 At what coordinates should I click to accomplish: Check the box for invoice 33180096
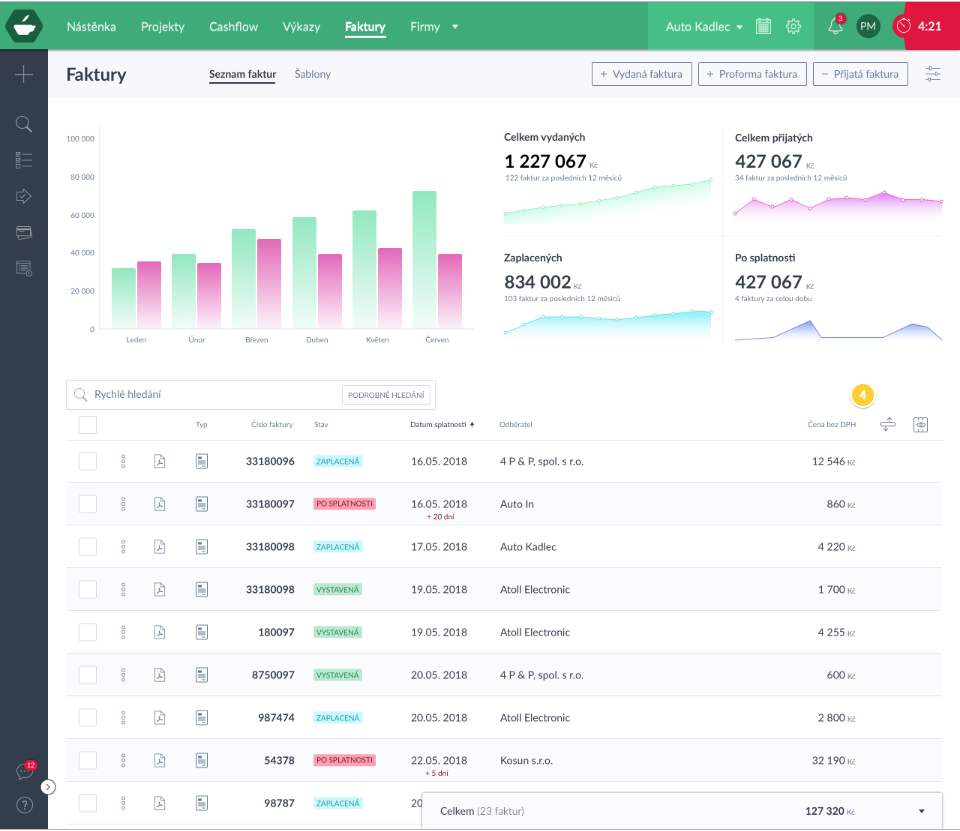coord(88,461)
